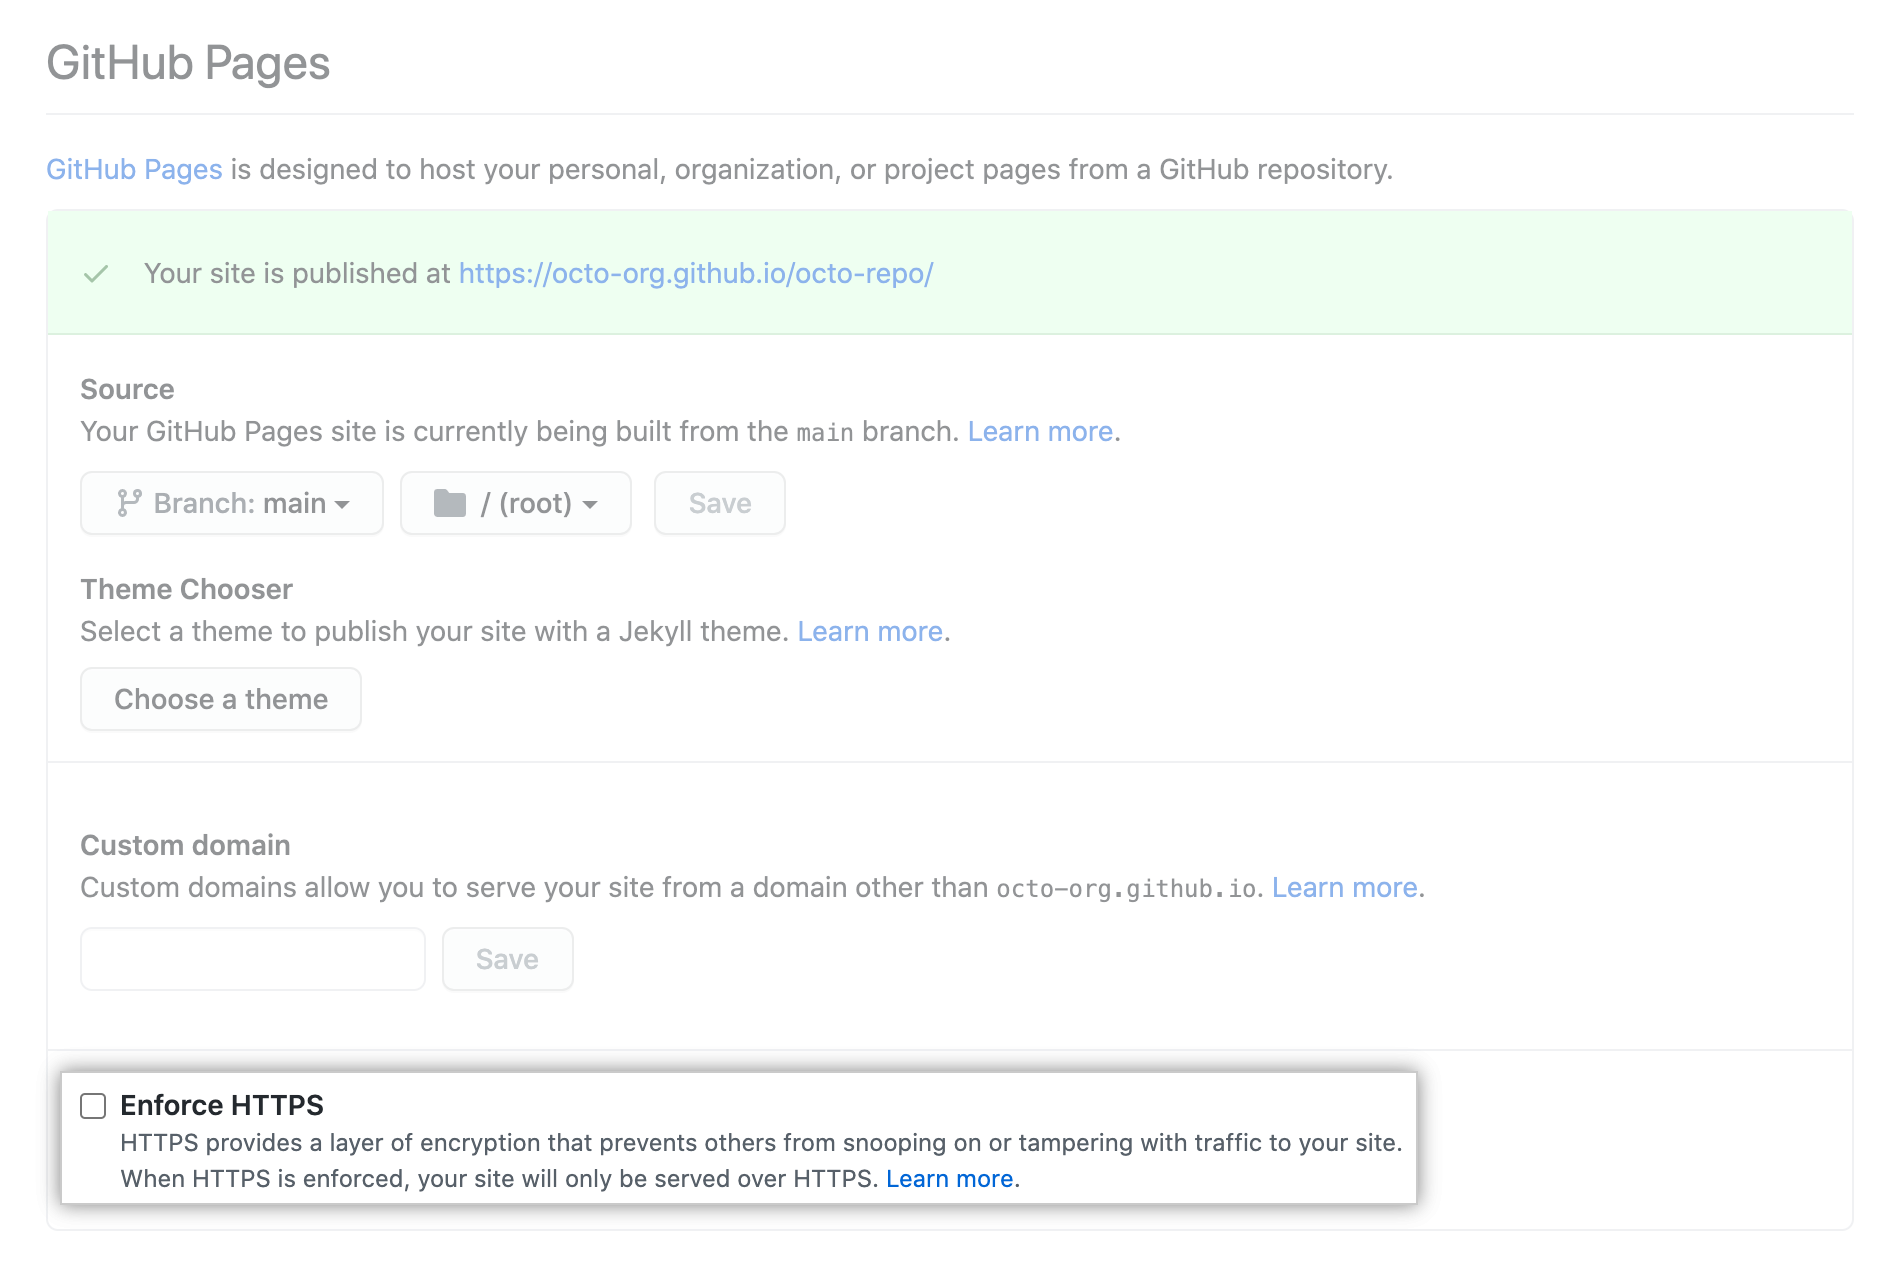This screenshot has width=1896, height=1279.
Task: Open the GitHub Pages link in the description
Action: (133, 169)
